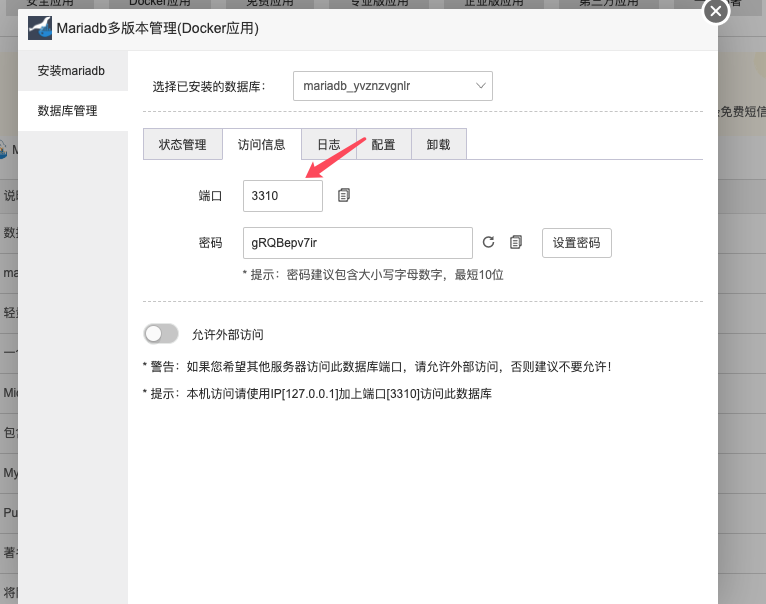
Task: Open the 配置 tab
Action: coord(383,145)
